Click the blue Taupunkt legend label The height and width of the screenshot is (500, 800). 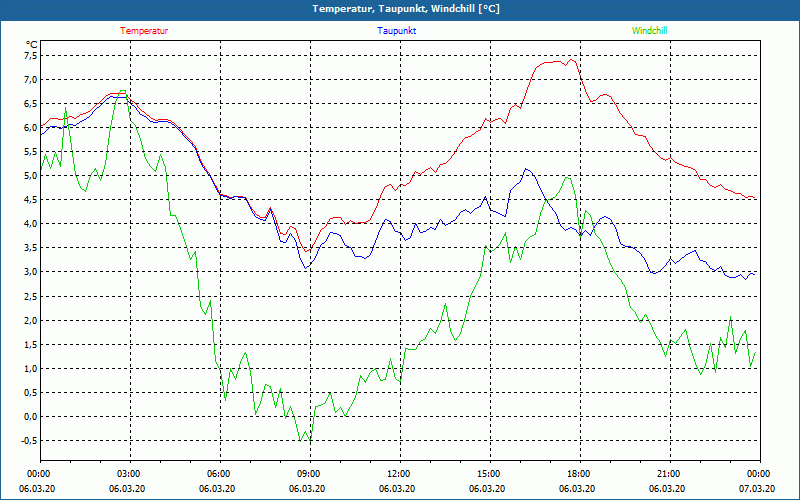396,31
